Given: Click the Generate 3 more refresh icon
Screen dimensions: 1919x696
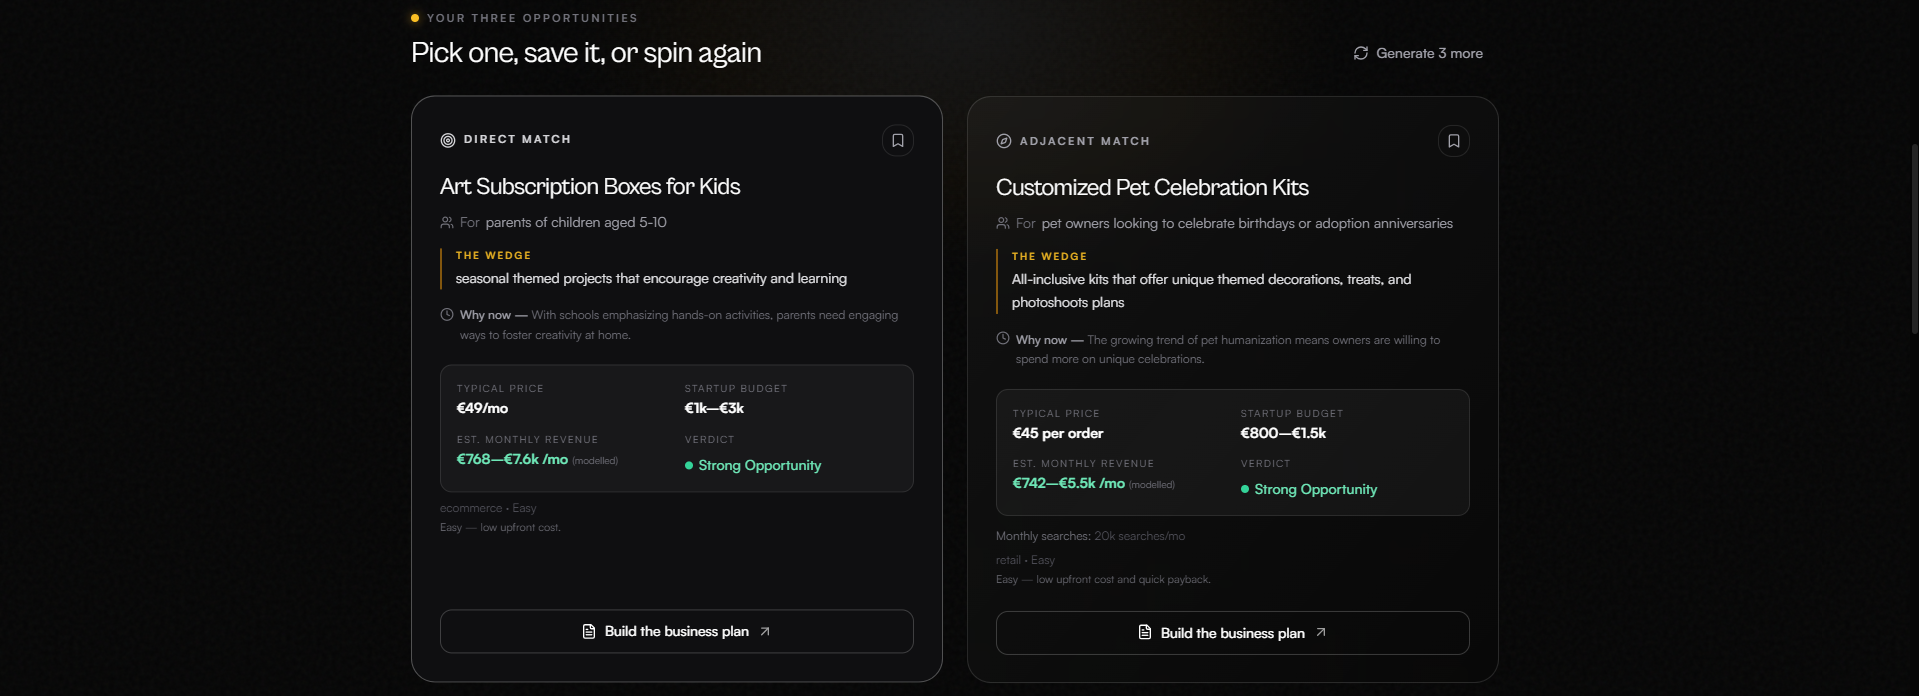Looking at the screenshot, I should [1361, 53].
